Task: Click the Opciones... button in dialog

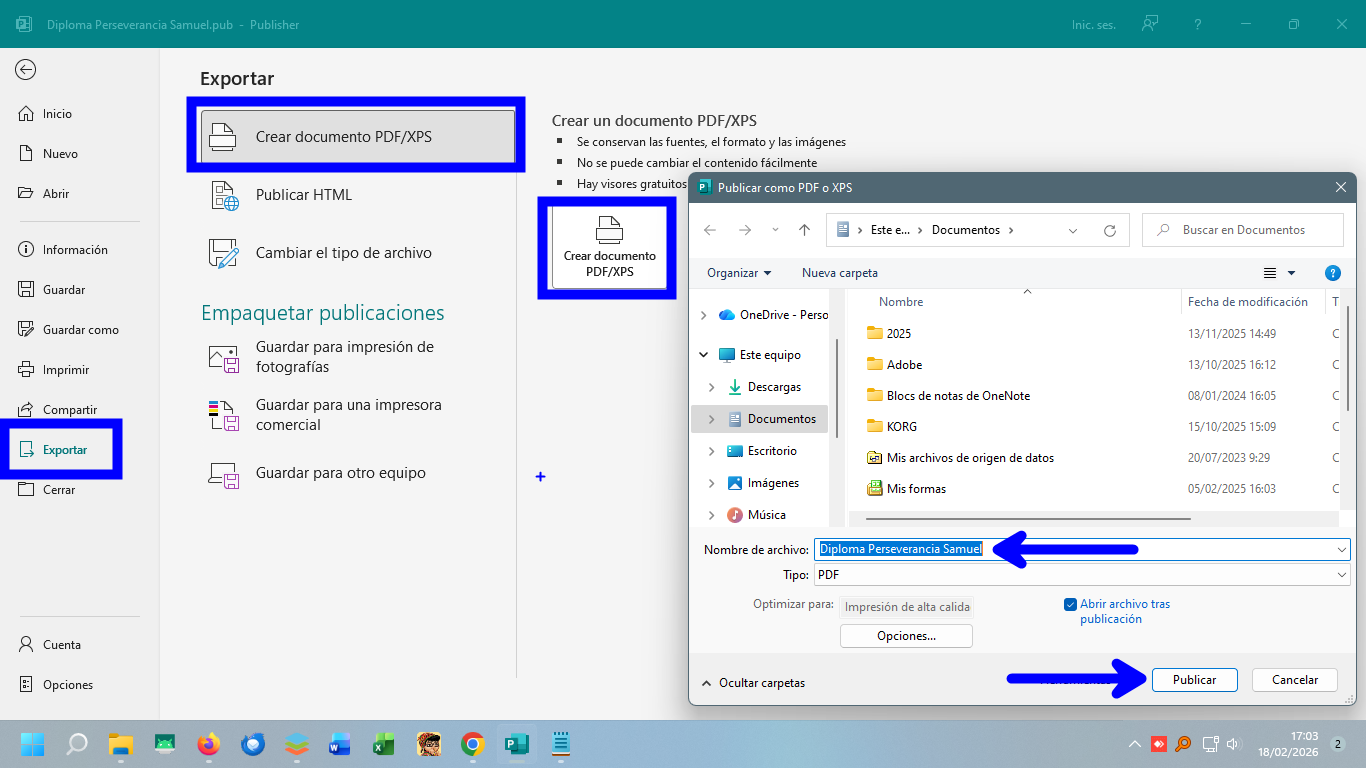Action: point(906,636)
